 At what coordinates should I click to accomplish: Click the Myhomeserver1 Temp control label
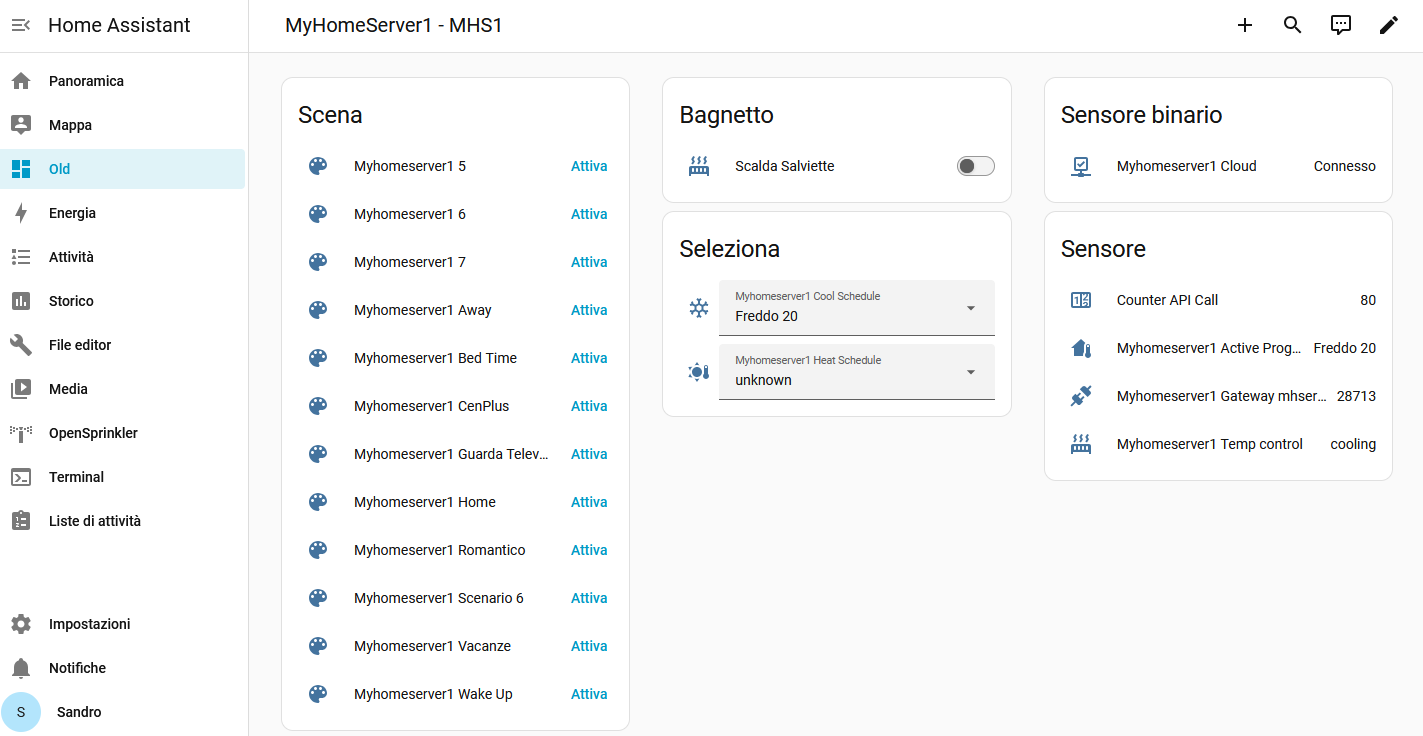point(1210,444)
